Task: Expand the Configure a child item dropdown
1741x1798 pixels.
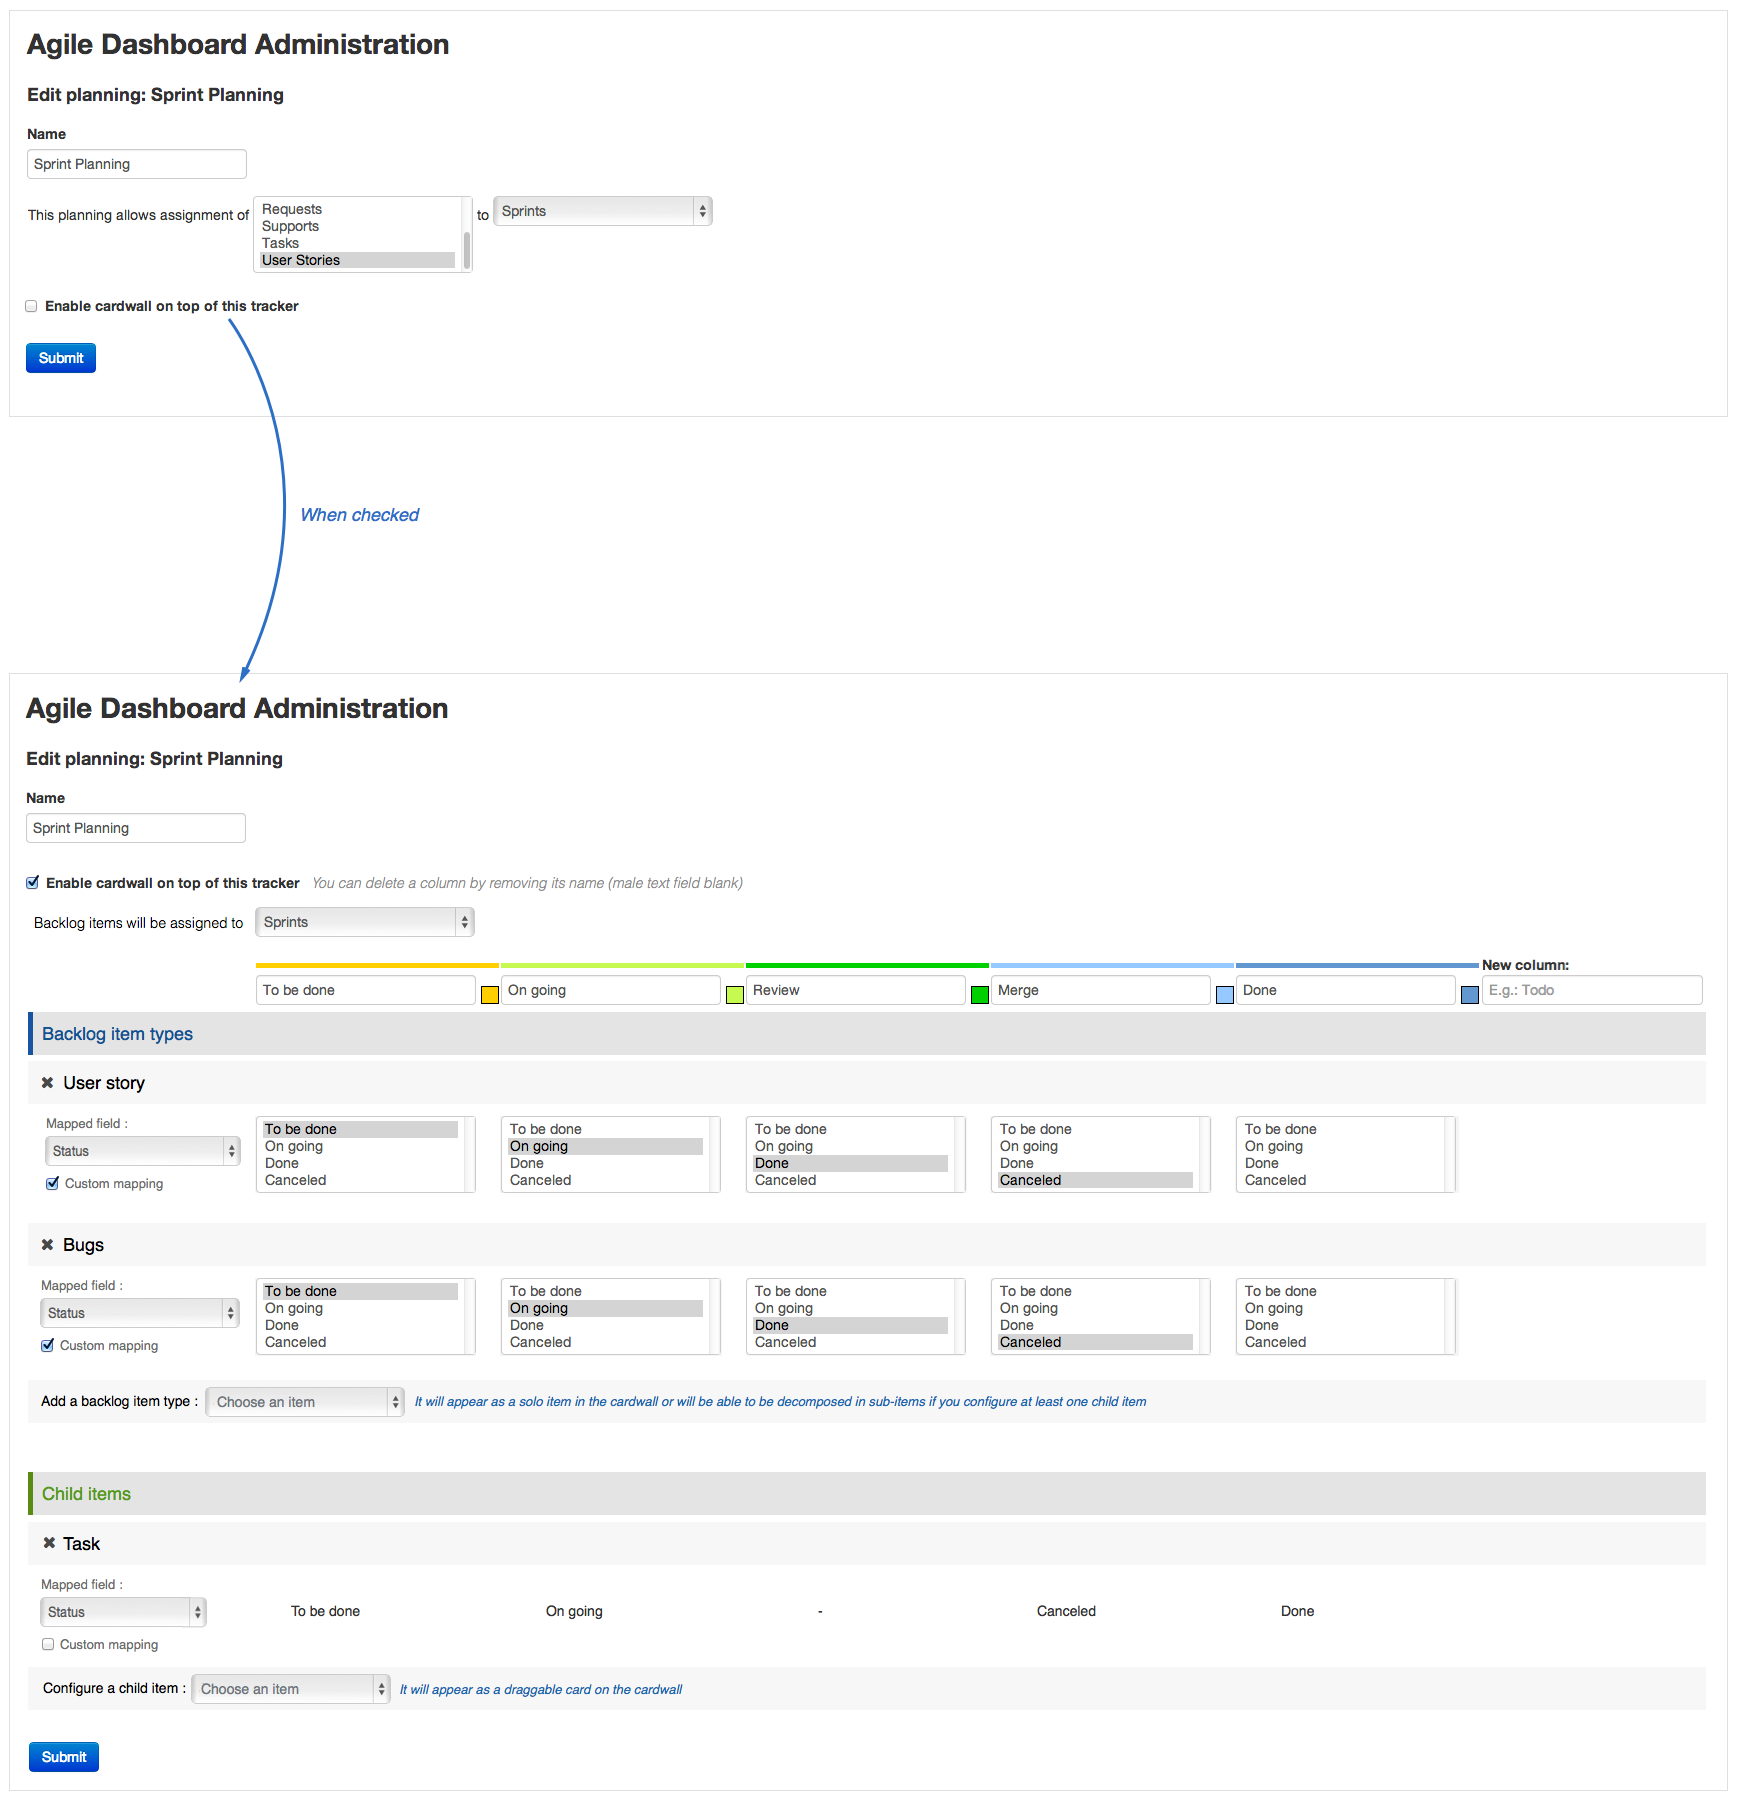Action: pos(290,1689)
